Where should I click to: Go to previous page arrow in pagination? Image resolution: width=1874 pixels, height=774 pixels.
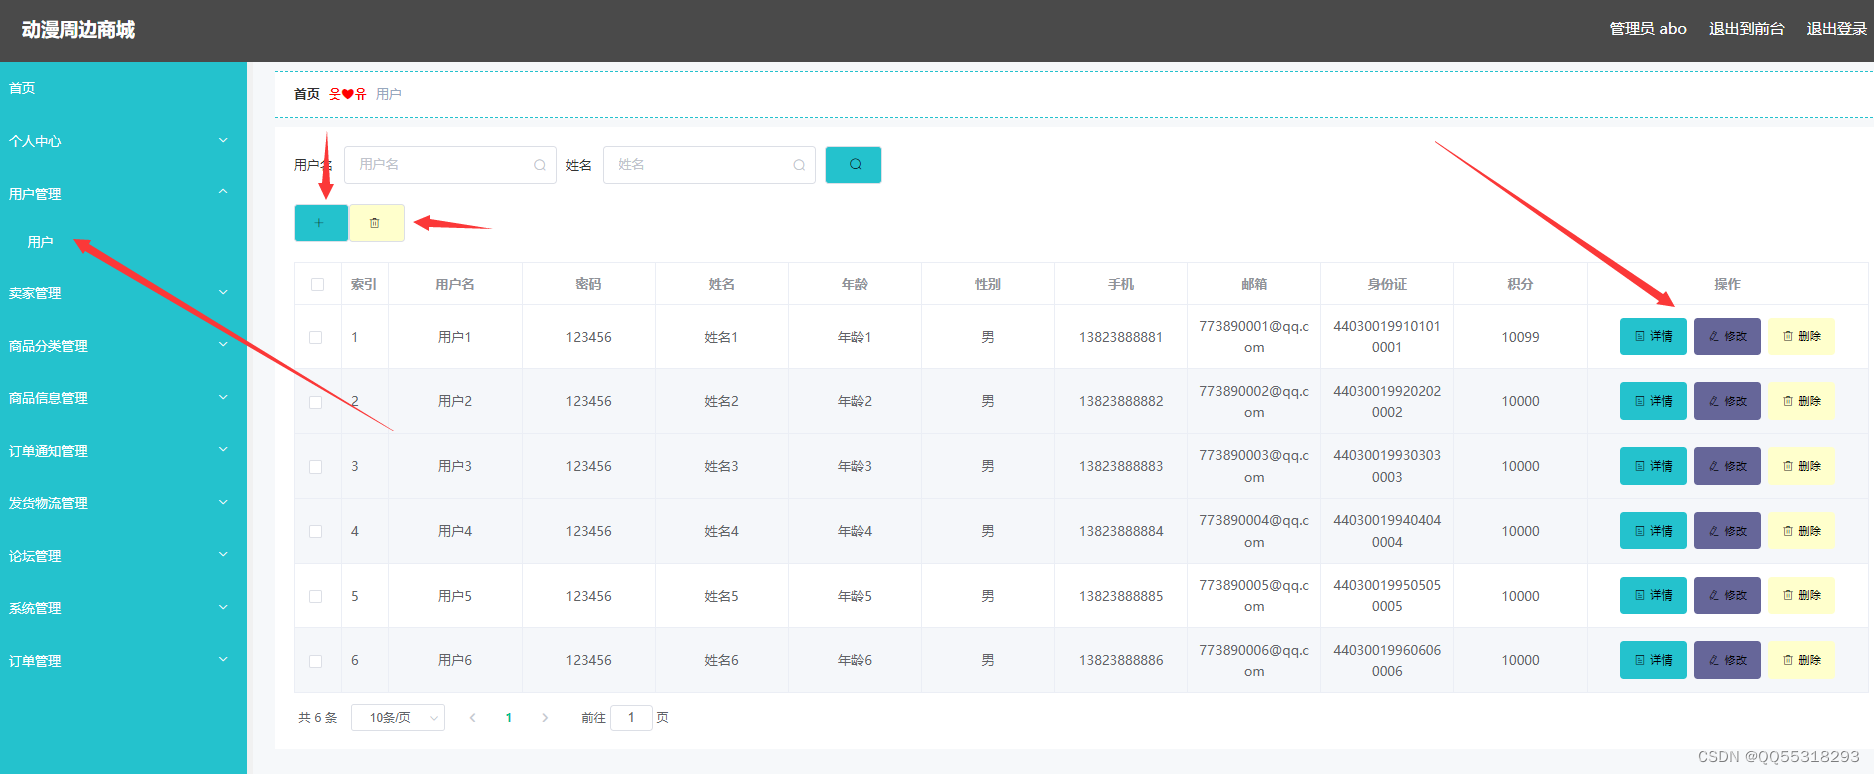(x=472, y=718)
